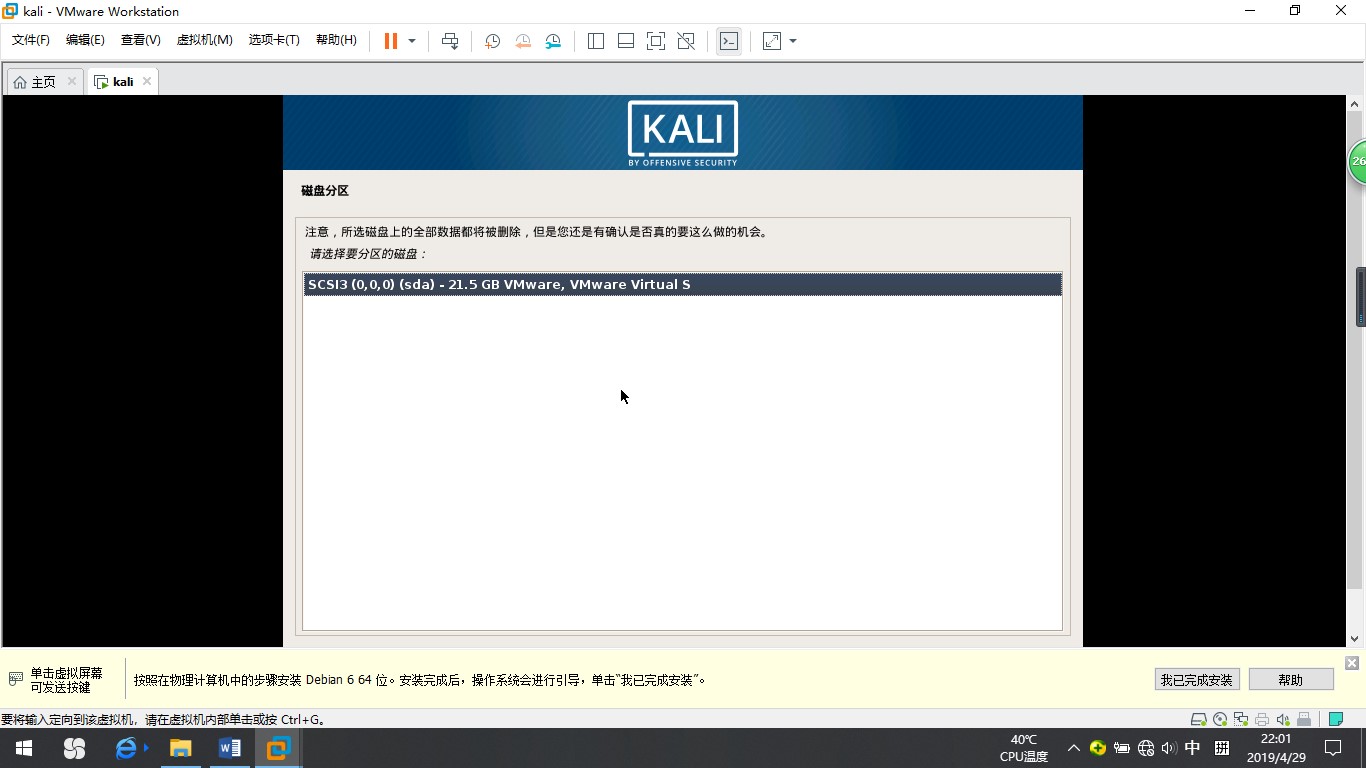Click the 拼 IME mode indicator
This screenshot has width=1366, height=768.
point(1222,748)
